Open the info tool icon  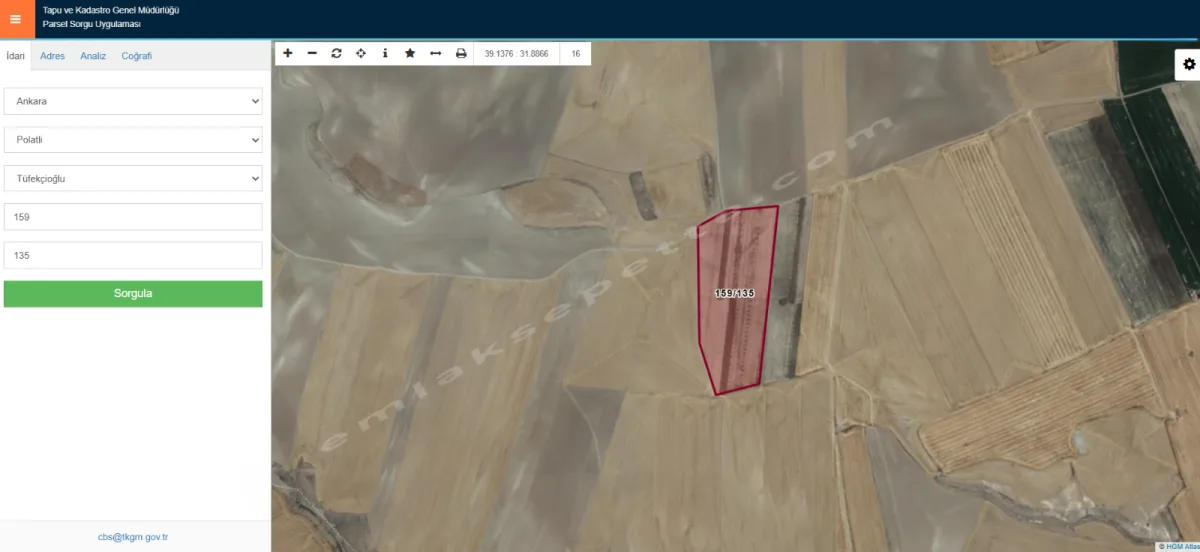click(385, 53)
